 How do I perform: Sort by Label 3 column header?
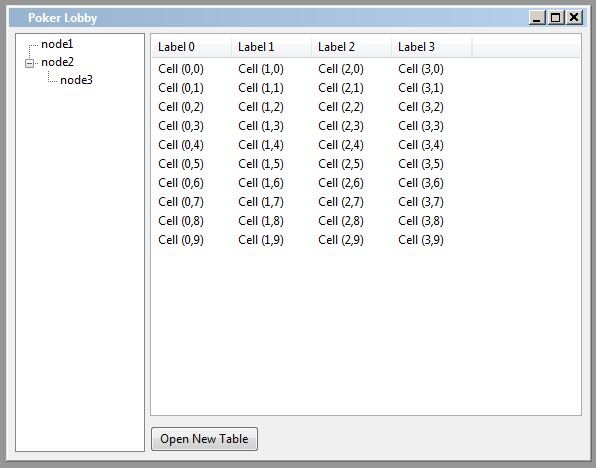(x=431, y=47)
